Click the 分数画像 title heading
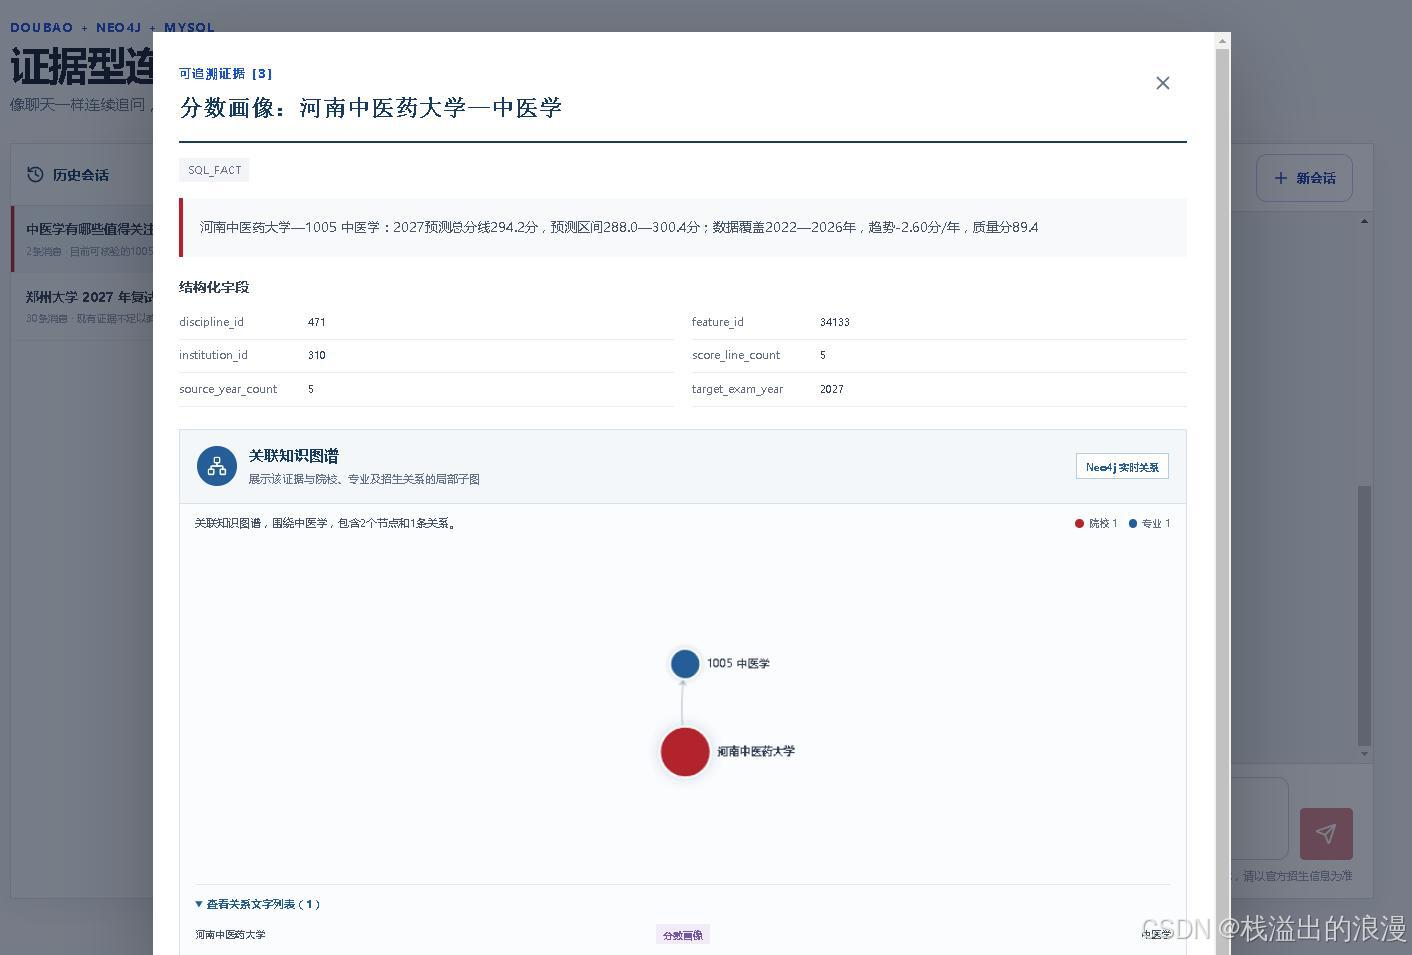 (x=370, y=108)
